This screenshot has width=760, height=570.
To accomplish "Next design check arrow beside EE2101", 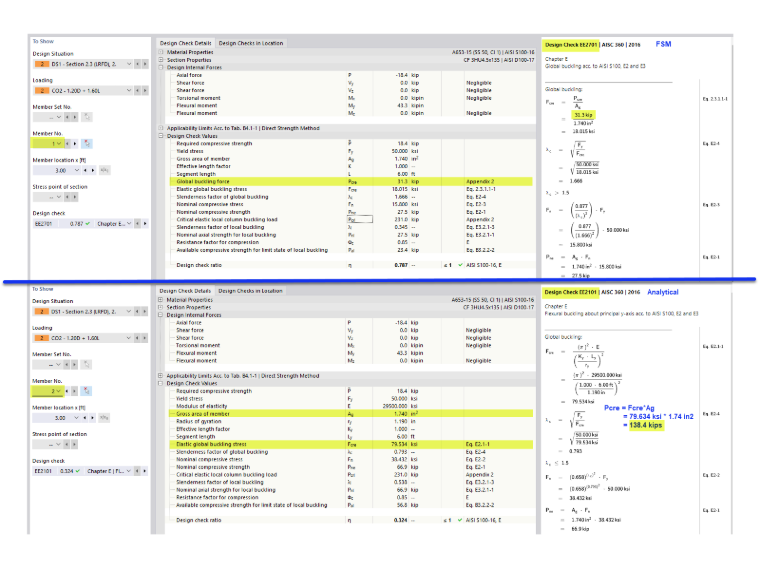I will click(144, 471).
